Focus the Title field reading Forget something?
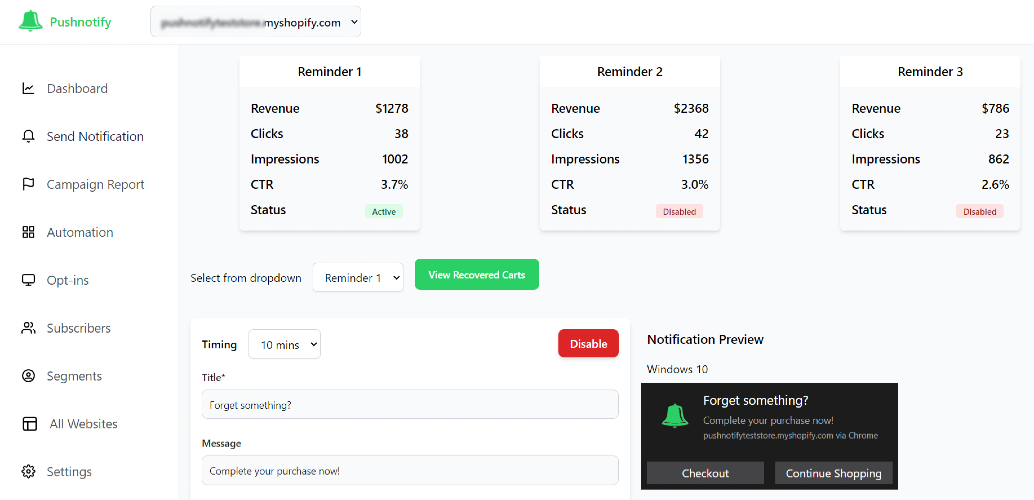 [410, 404]
